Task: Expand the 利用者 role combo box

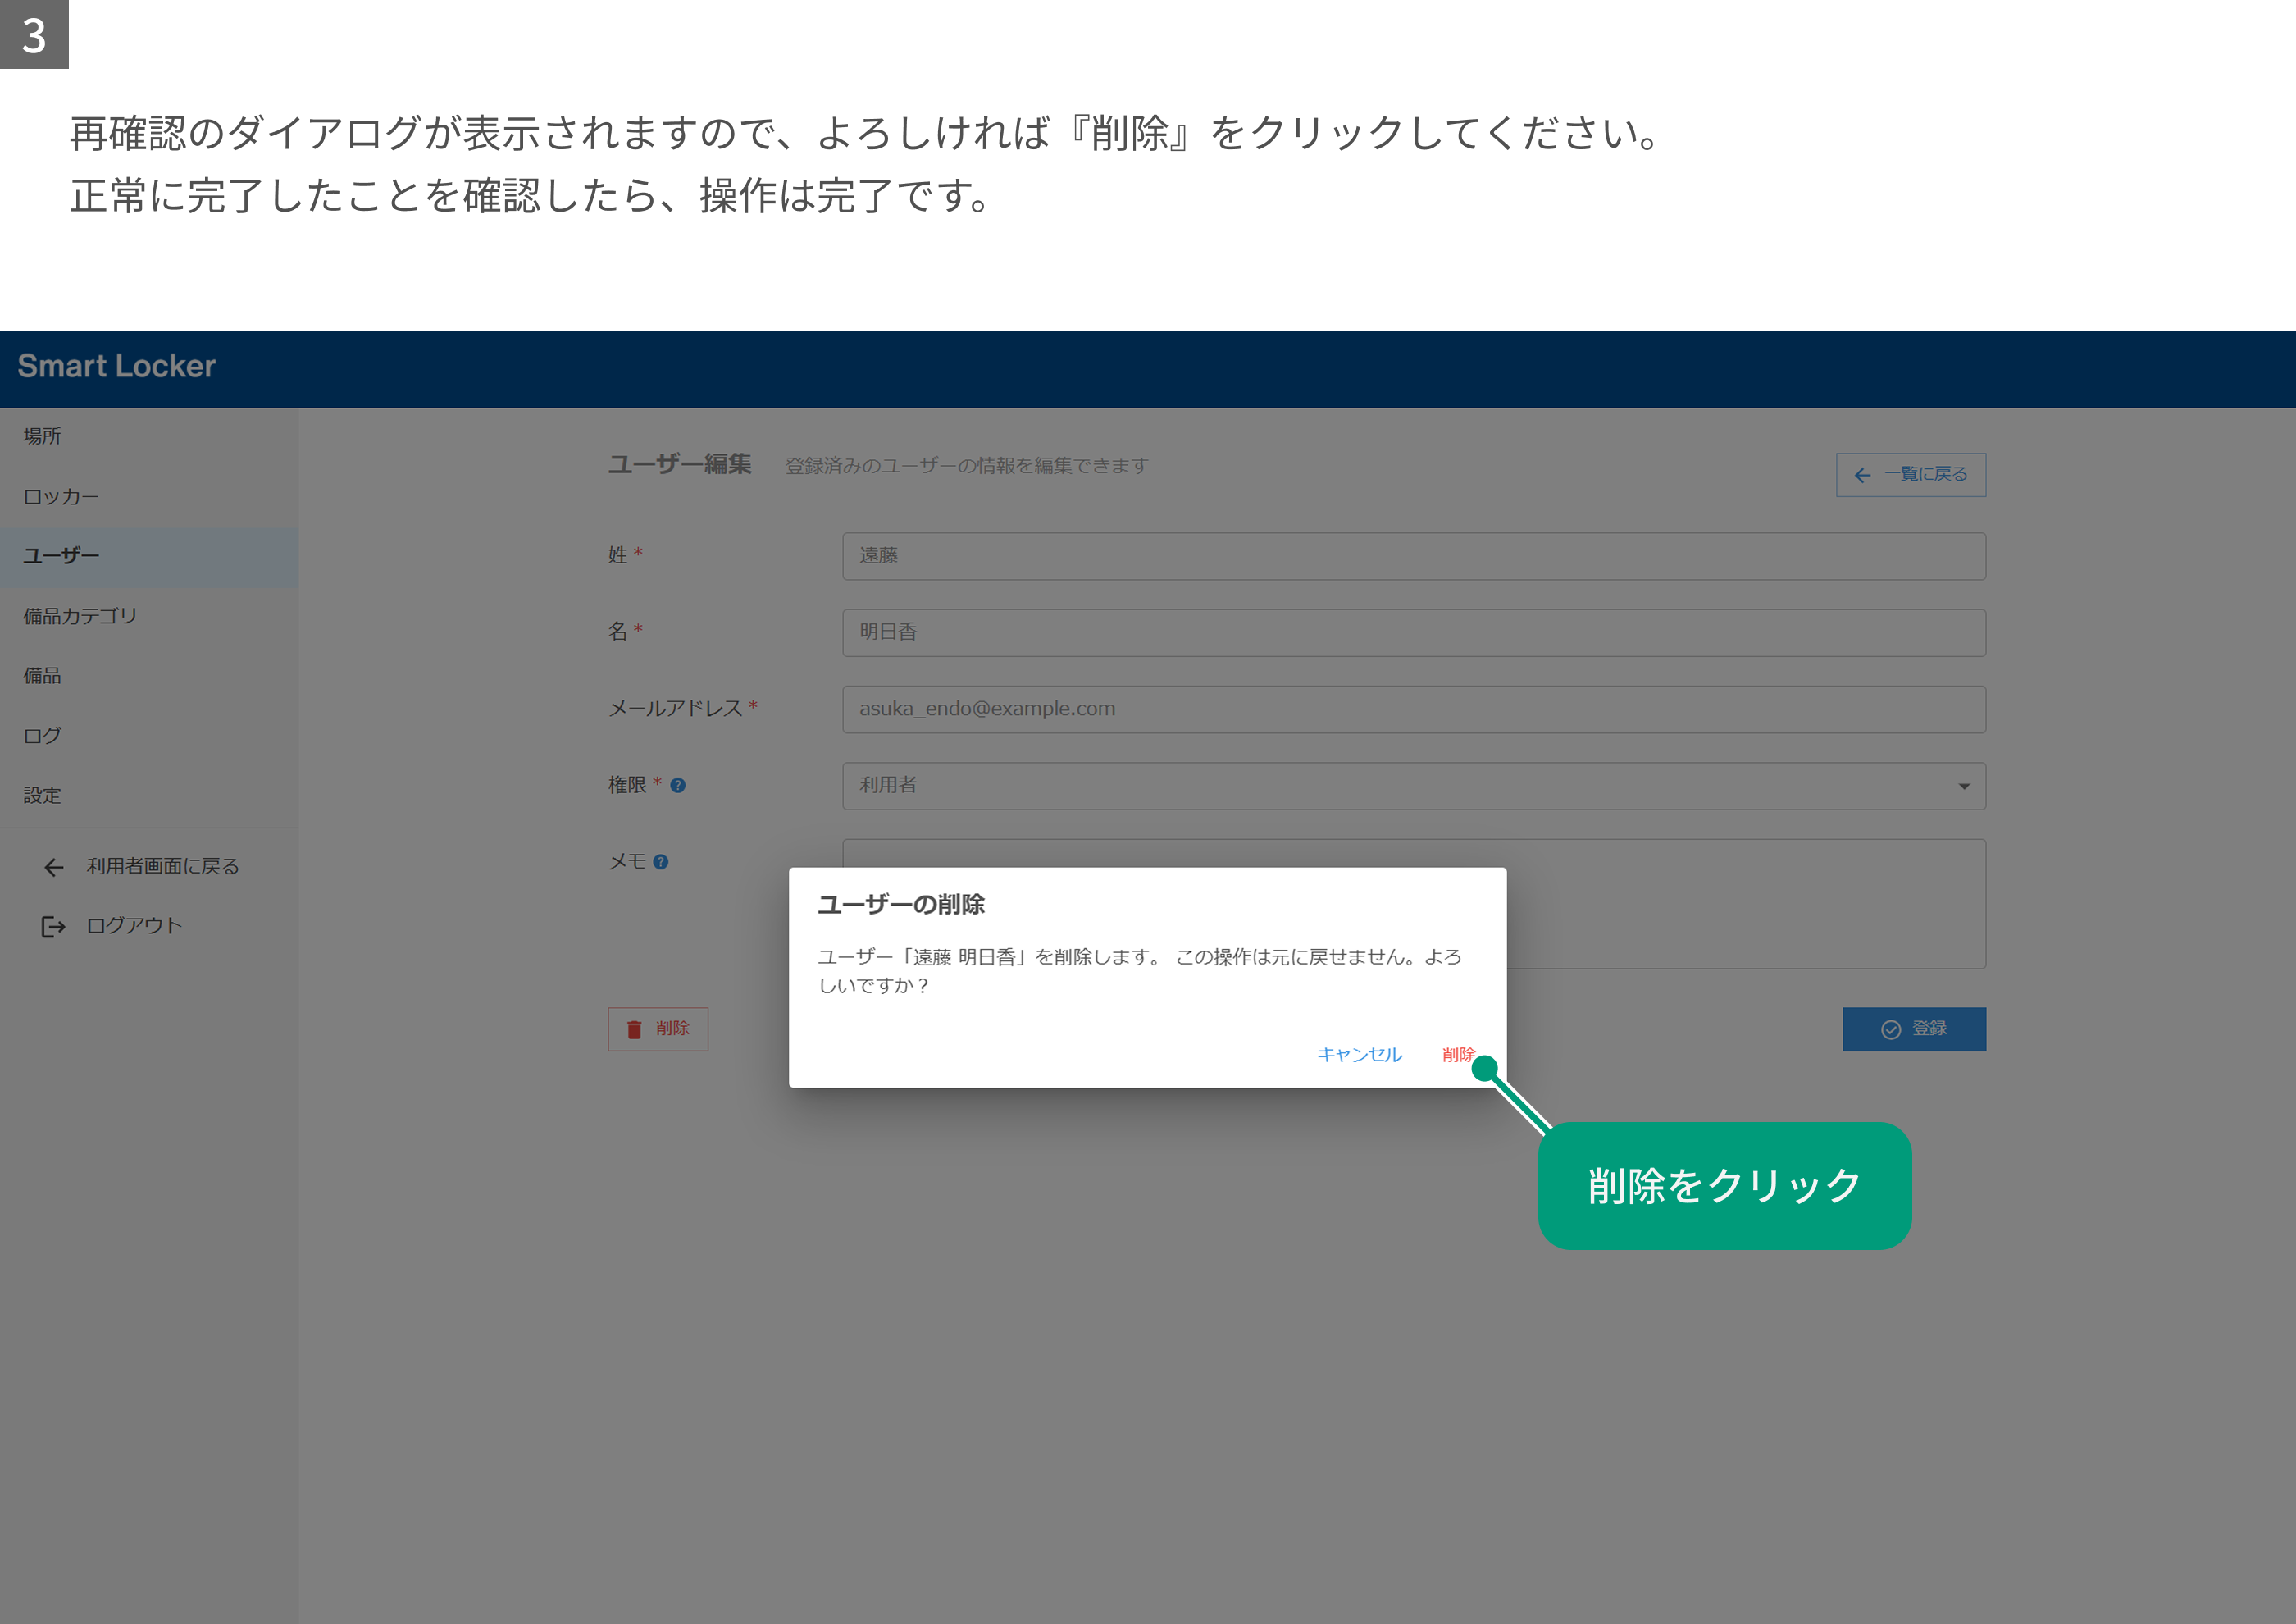Action: tap(1414, 786)
